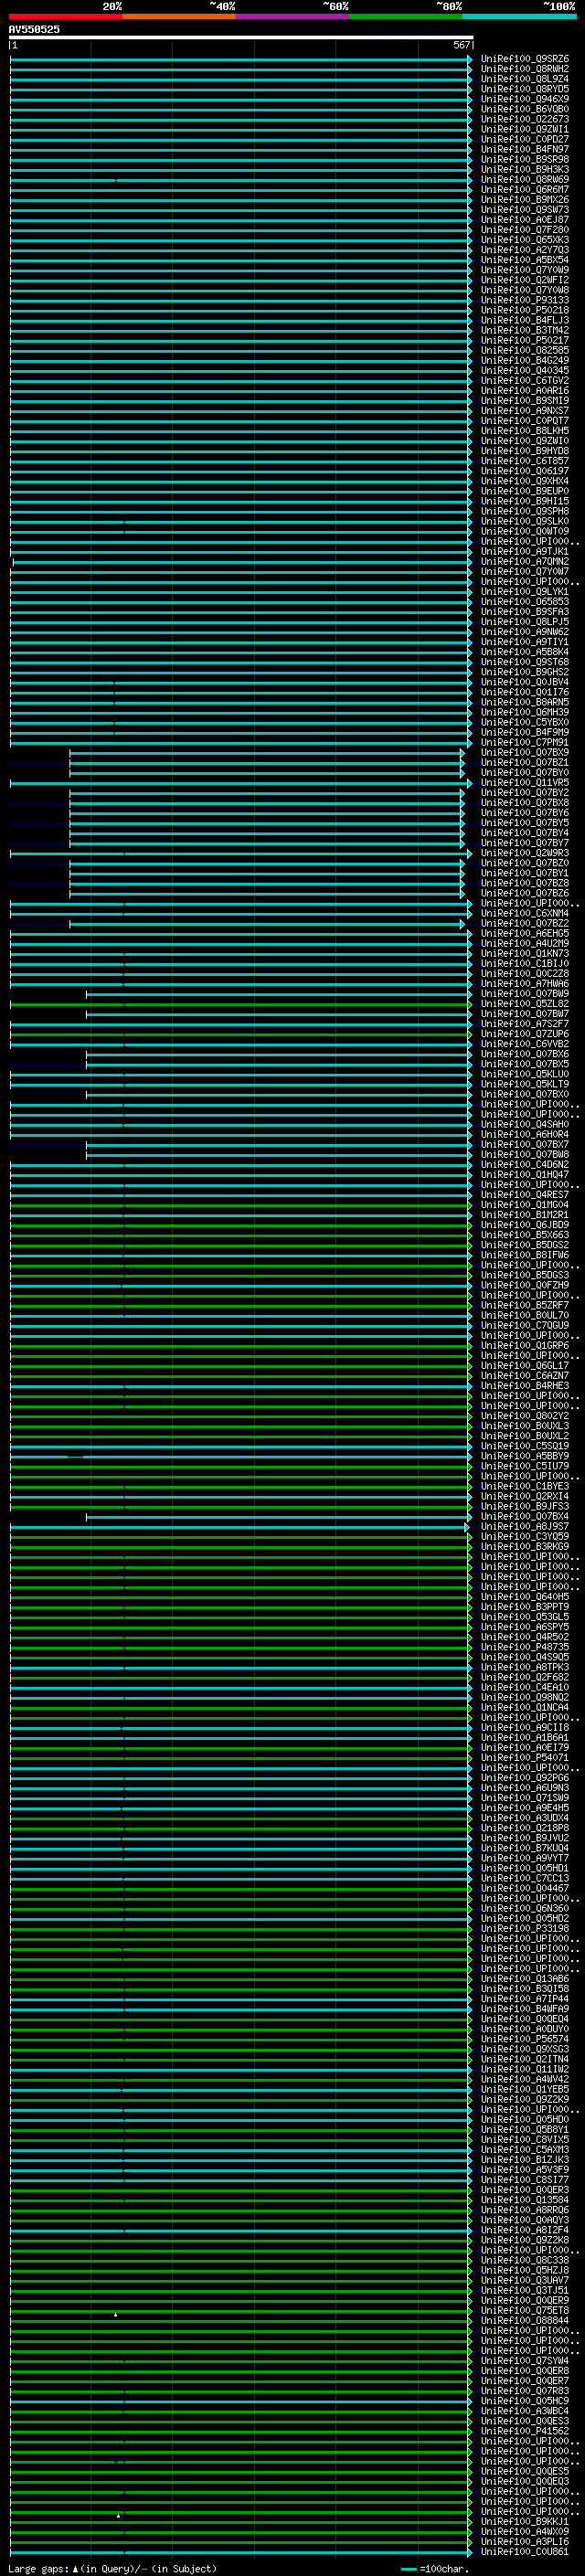
Task: Open the UniRef100_Q05HC9 hit label
Action: (x=524, y=2400)
